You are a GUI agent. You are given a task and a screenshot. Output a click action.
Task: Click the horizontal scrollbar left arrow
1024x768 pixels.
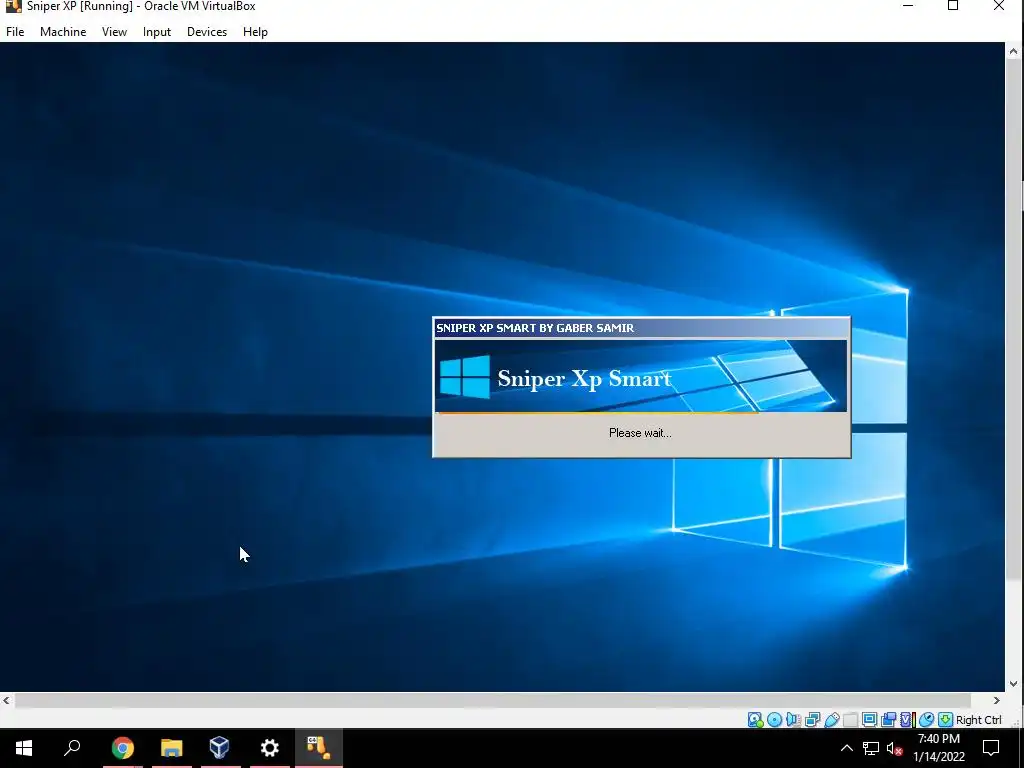click(x=6, y=700)
